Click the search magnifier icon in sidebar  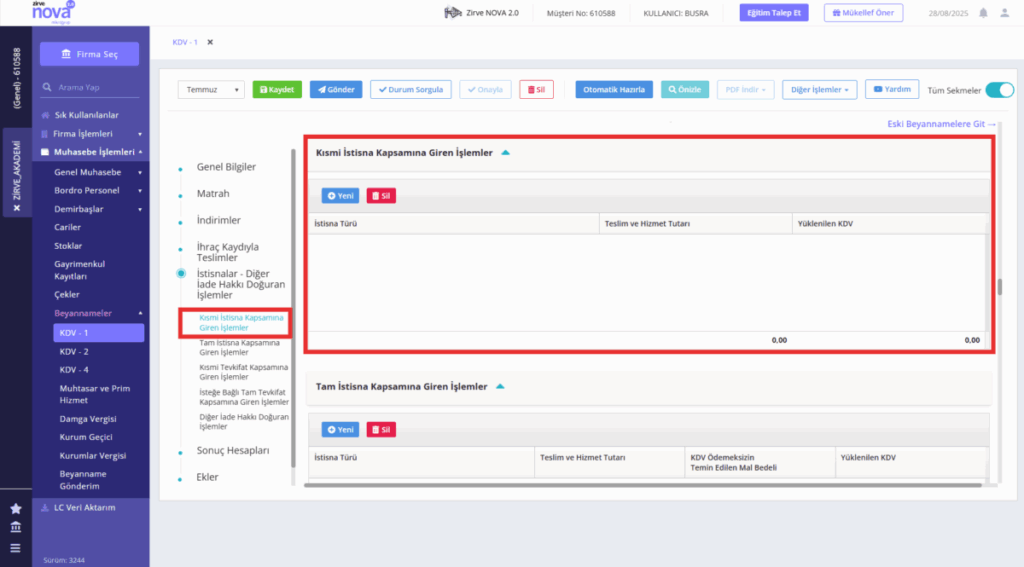coord(47,87)
